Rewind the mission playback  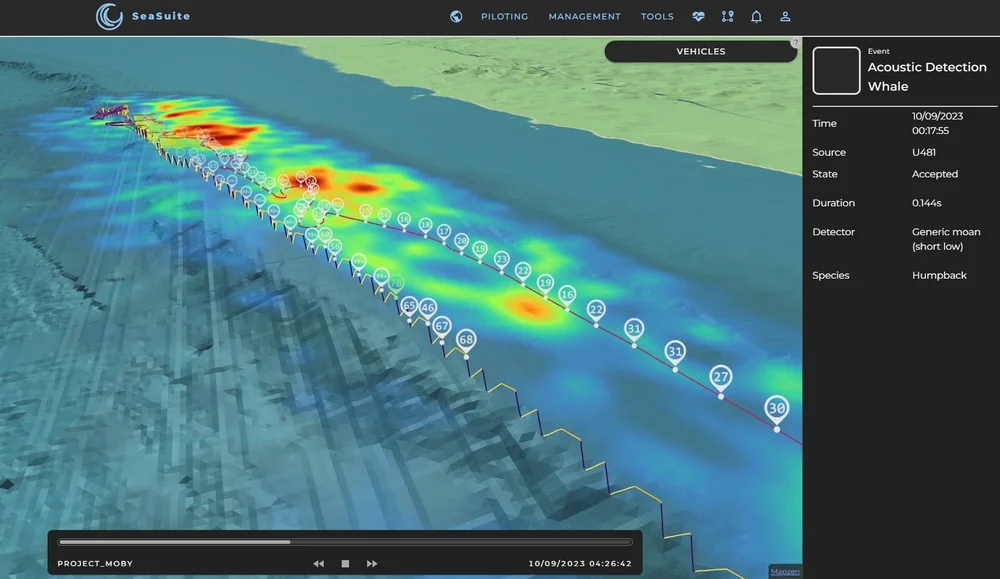click(318, 564)
